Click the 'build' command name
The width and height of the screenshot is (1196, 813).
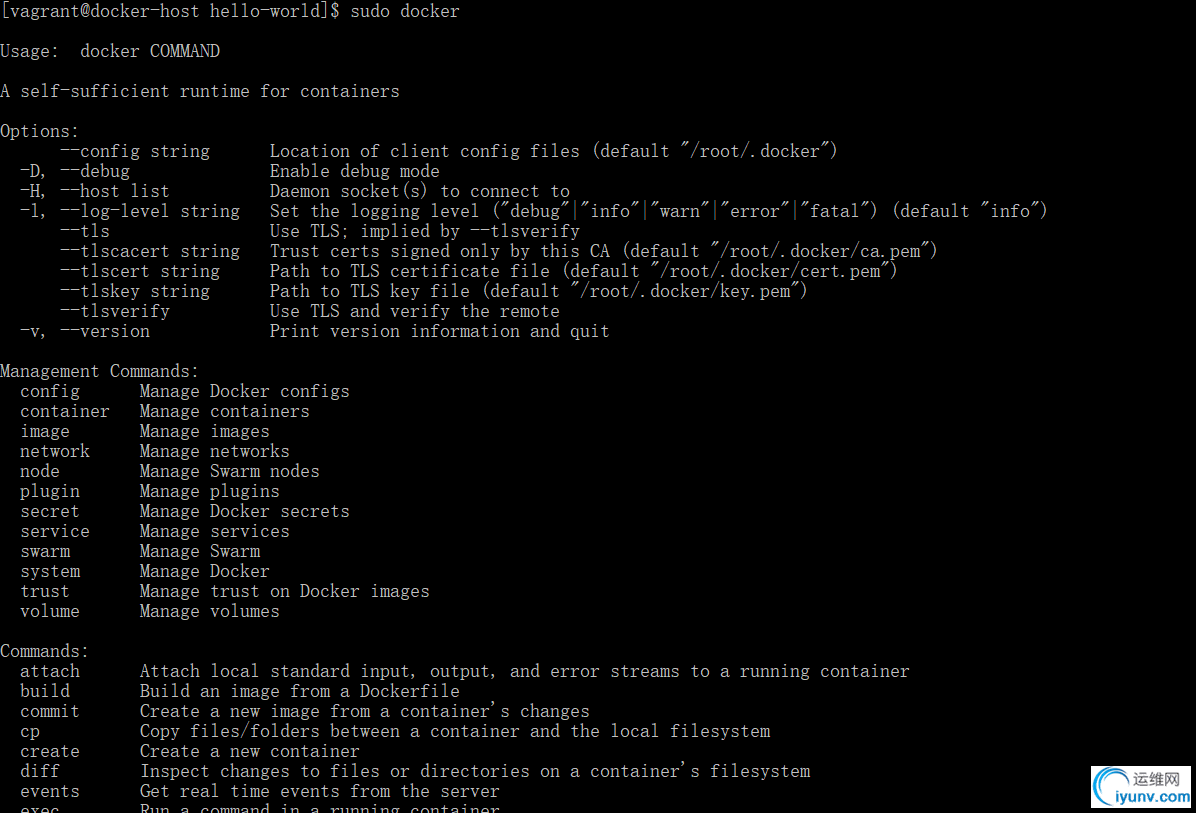[x=45, y=691]
